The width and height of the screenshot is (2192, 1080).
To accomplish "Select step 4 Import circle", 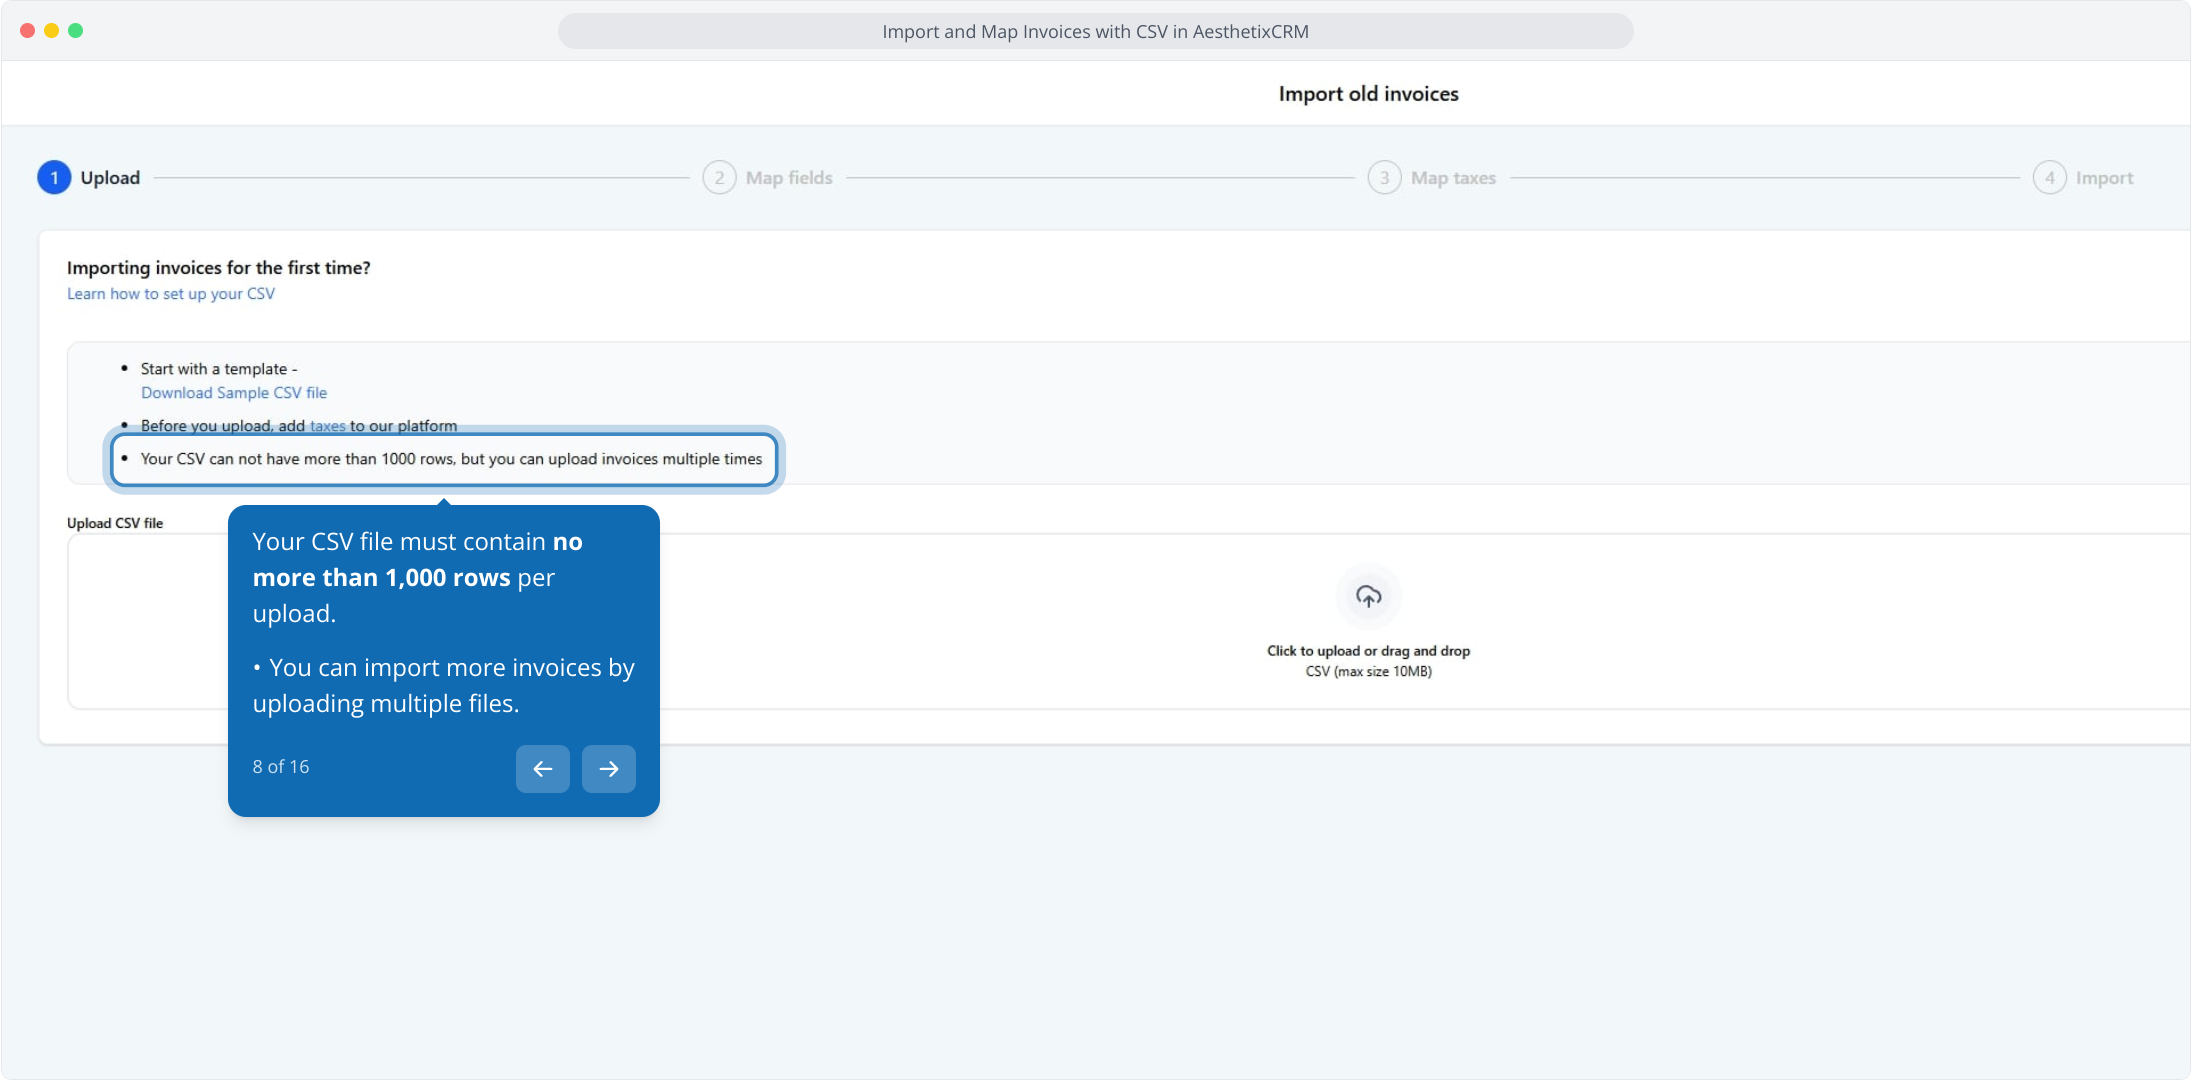I will [x=2049, y=178].
